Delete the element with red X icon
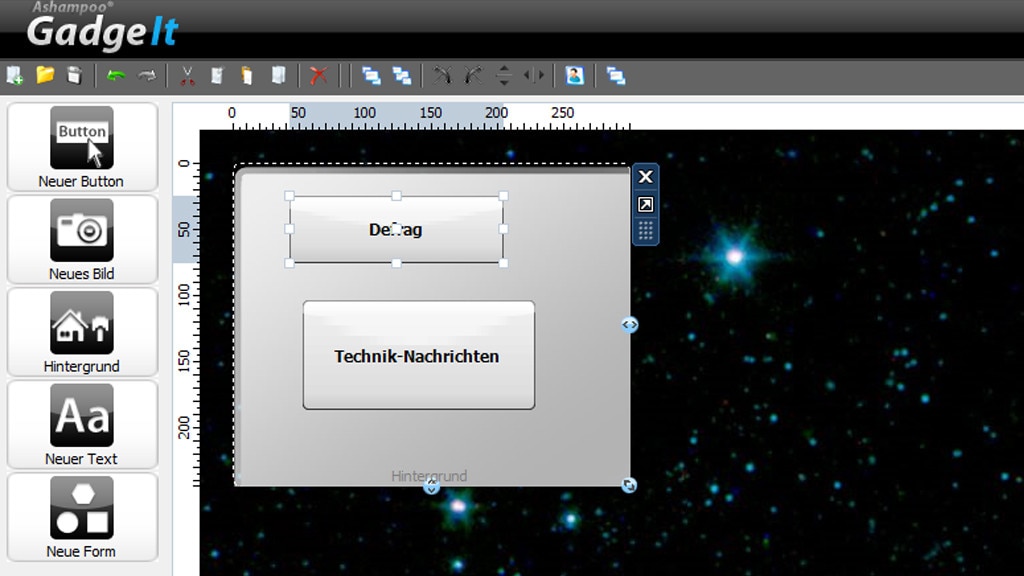 pyautogui.click(x=320, y=75)
